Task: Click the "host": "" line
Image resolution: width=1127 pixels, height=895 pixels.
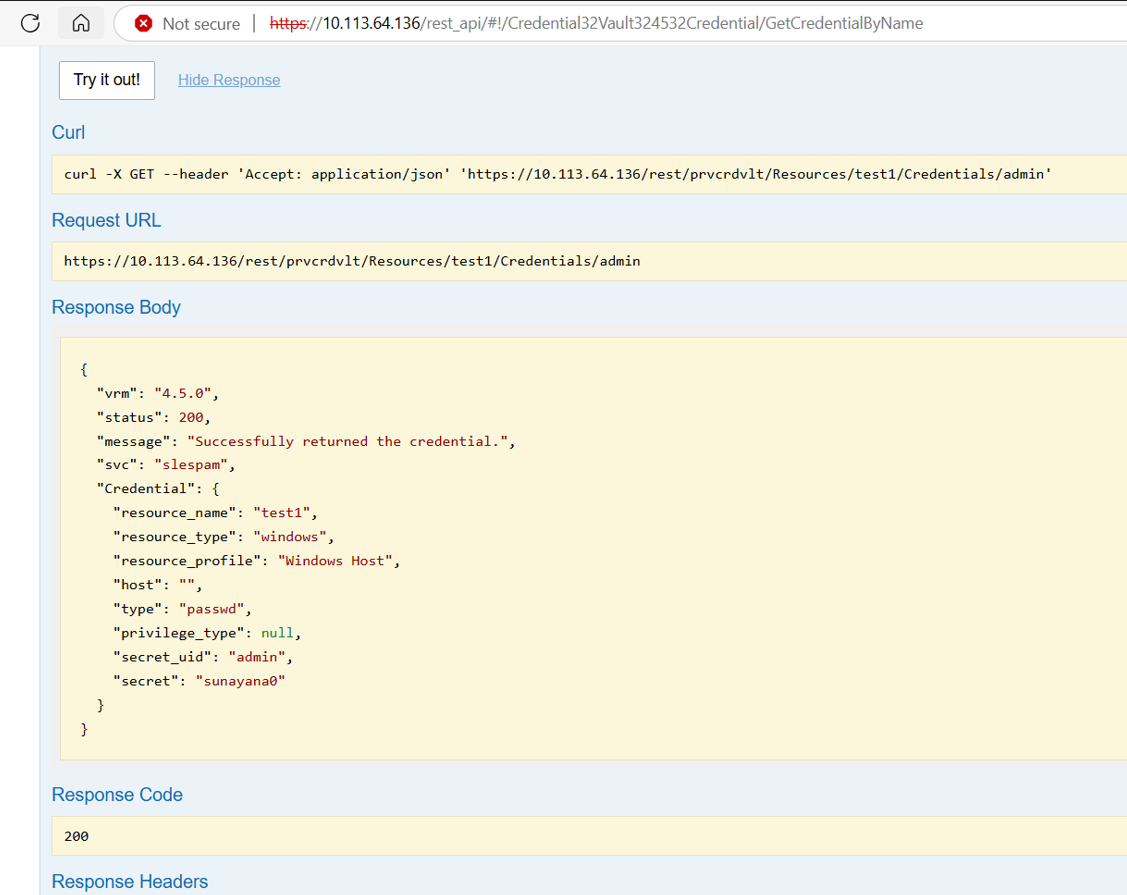Action: tap(157, 584)
